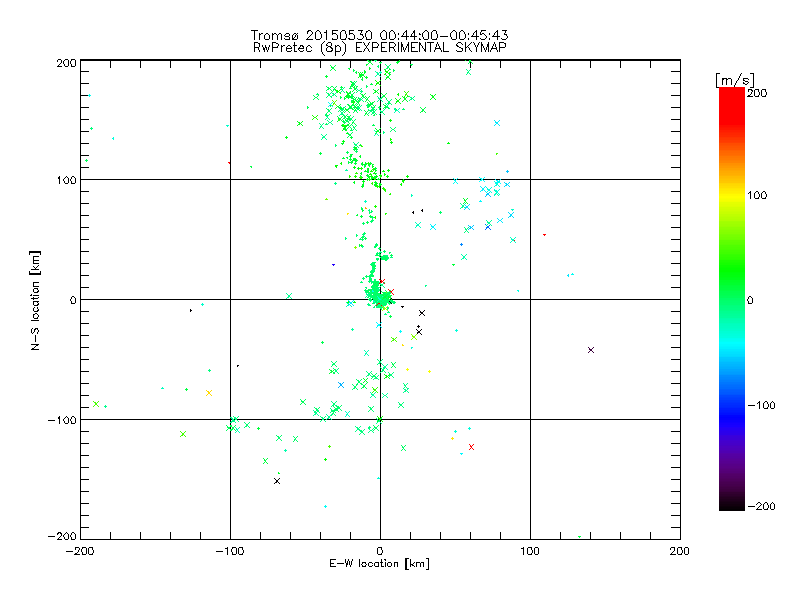Screen dimensions: 800x600
Task: Click the plot title line starting with 'Tromsø 20150530'
Action: click(380, 35)
